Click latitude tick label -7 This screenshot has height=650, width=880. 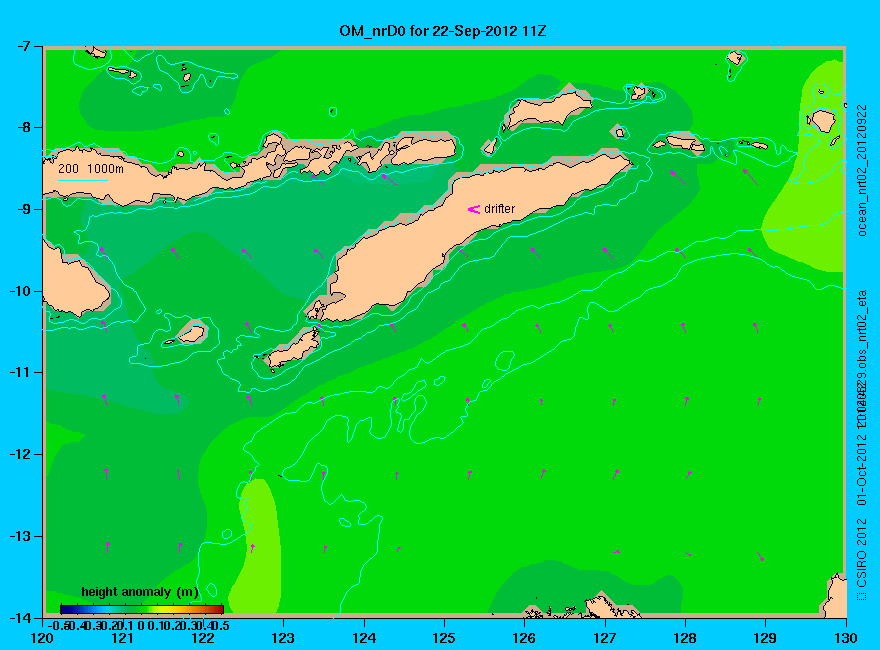pyautogui.click(x=23, y=46)
